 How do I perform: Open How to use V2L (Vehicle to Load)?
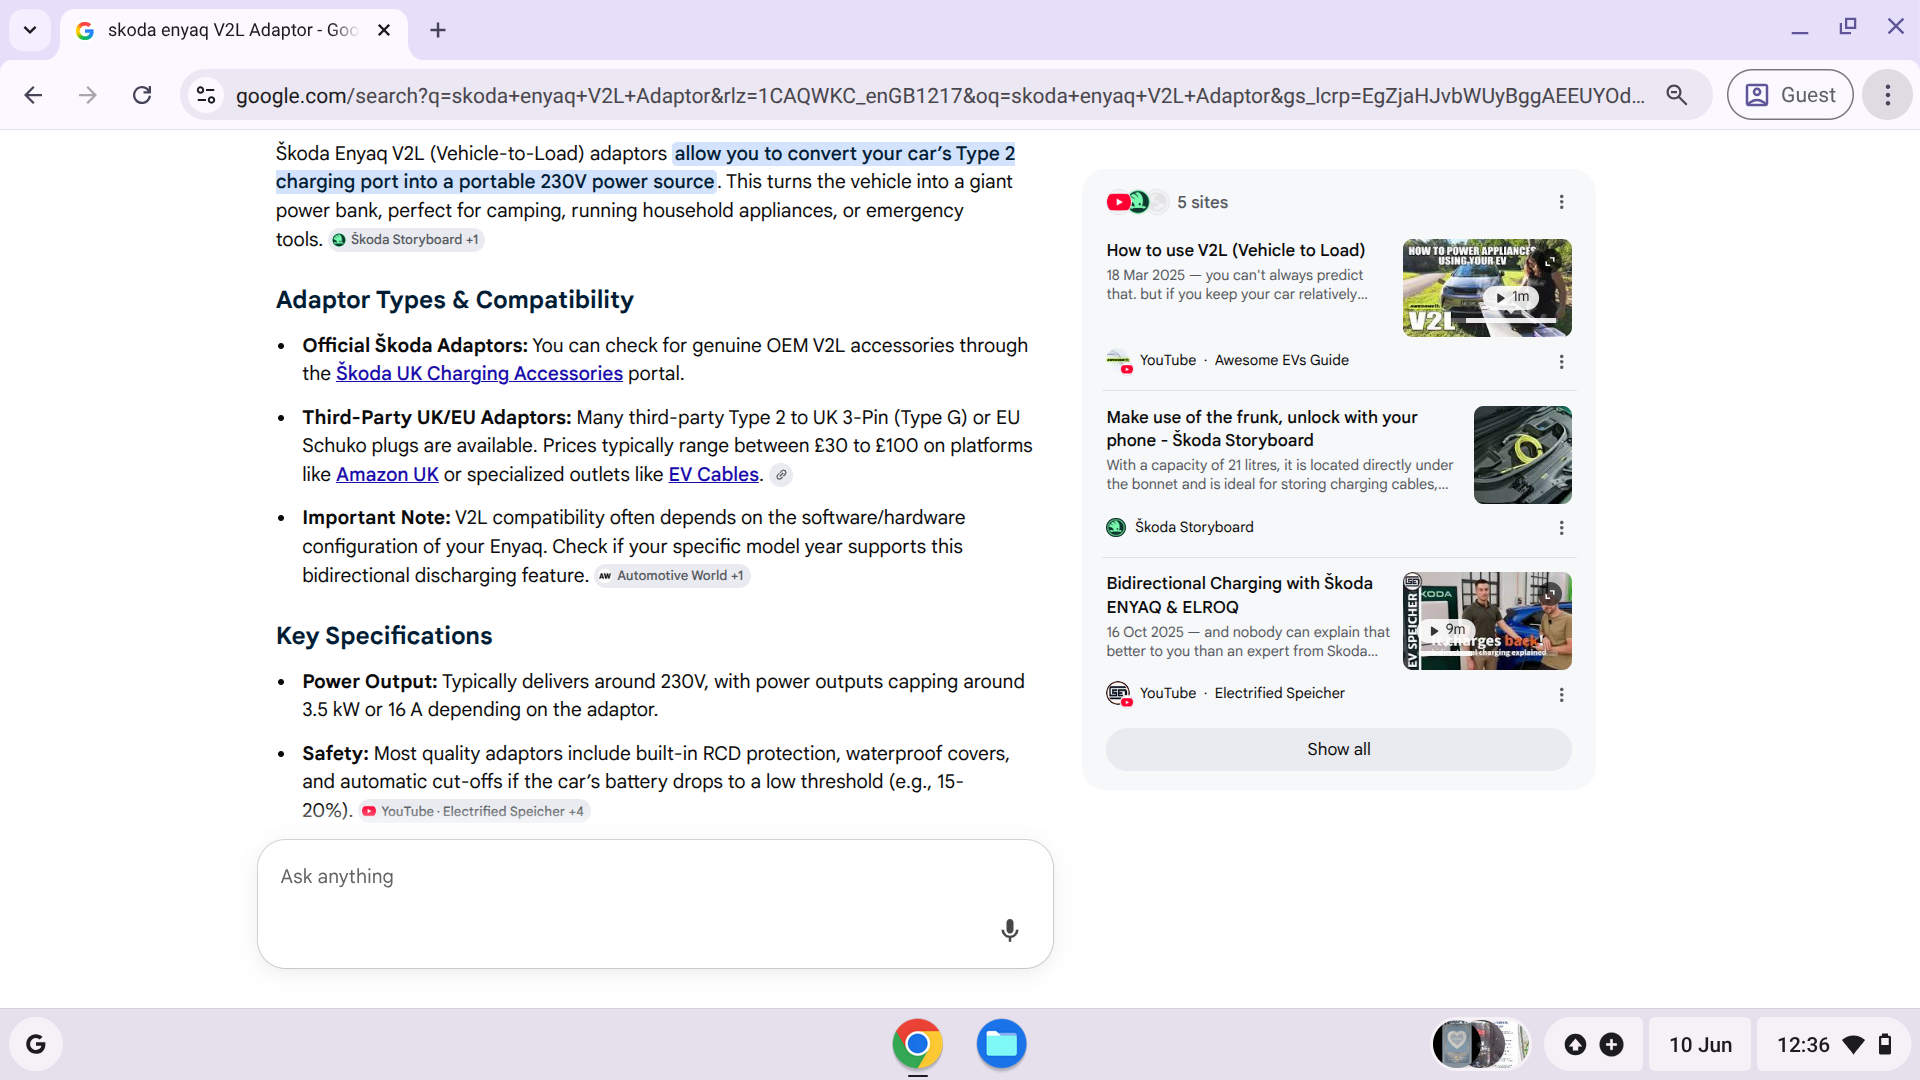1236,250
